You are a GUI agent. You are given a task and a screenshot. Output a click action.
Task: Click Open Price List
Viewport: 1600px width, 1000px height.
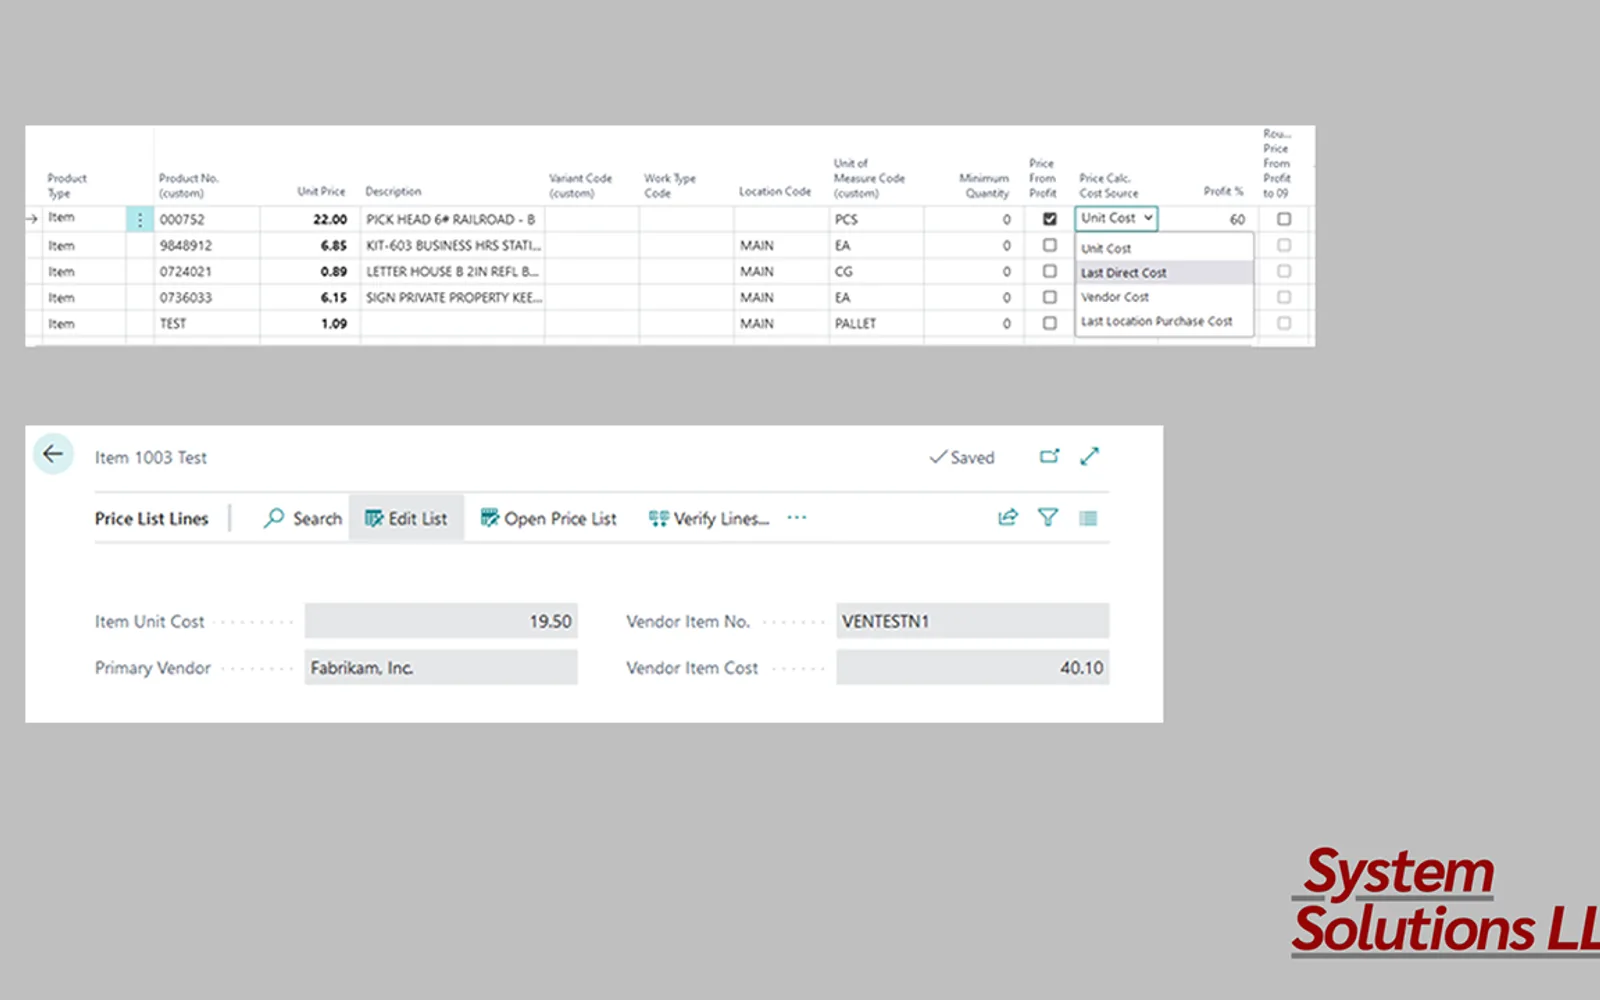[548, 518]
